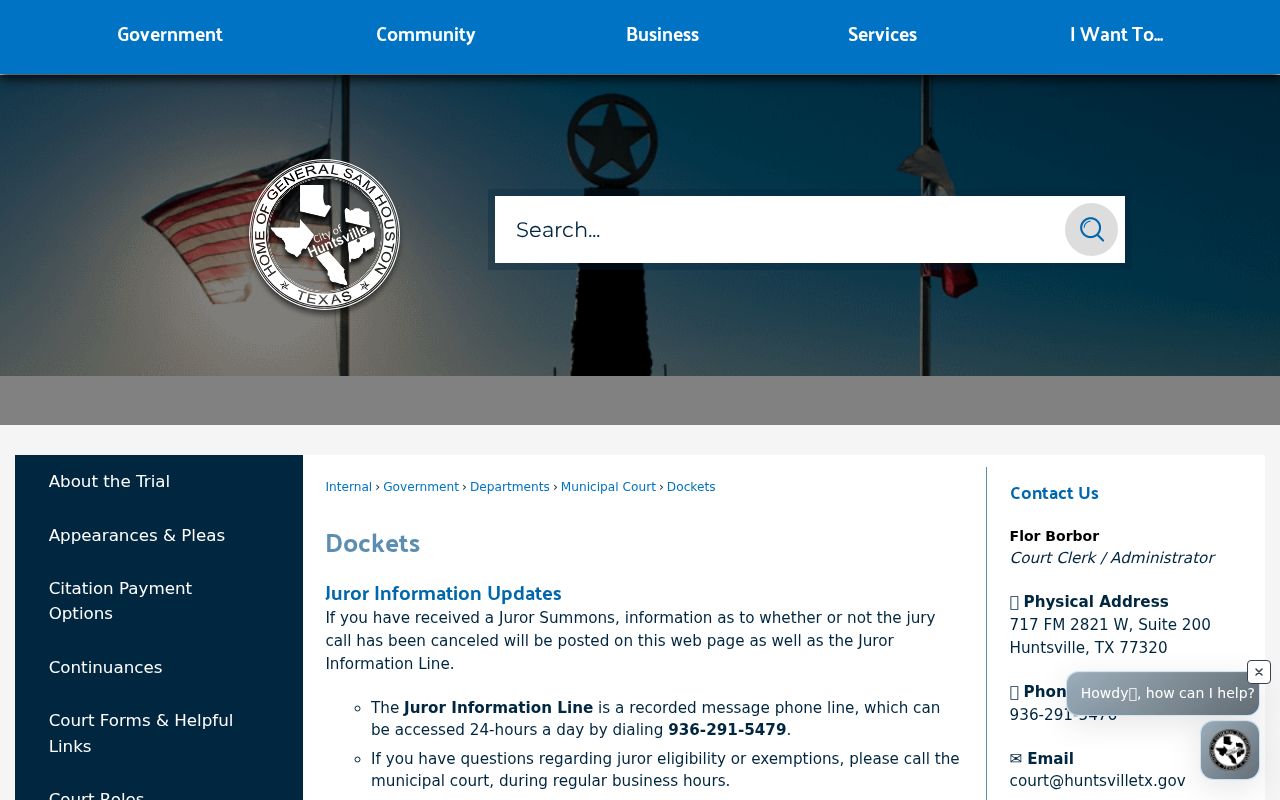Open the I Want To... menu
The height and width of the screenshot is (800, 1280).
(x=1116, y=35)
